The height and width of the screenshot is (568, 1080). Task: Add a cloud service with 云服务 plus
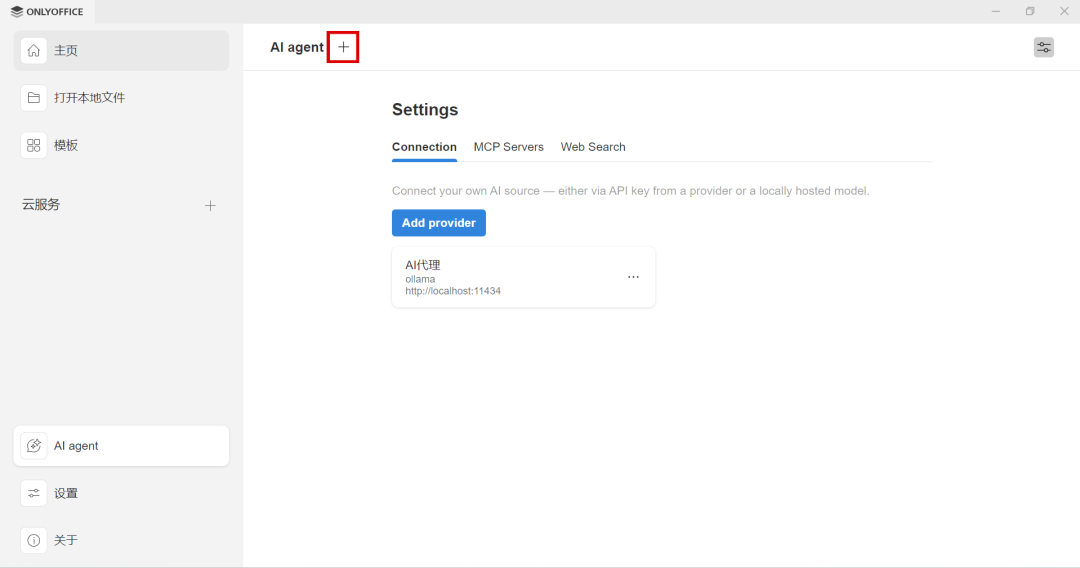click(x=210, y=205)
